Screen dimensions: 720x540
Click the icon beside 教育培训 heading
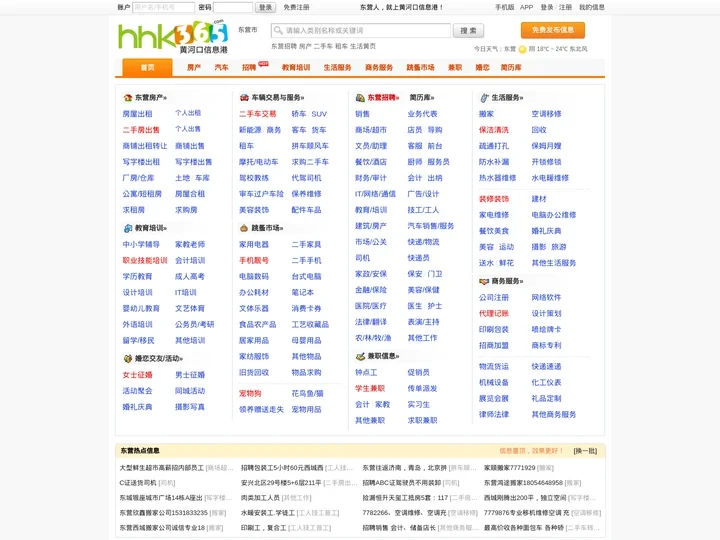128,228
